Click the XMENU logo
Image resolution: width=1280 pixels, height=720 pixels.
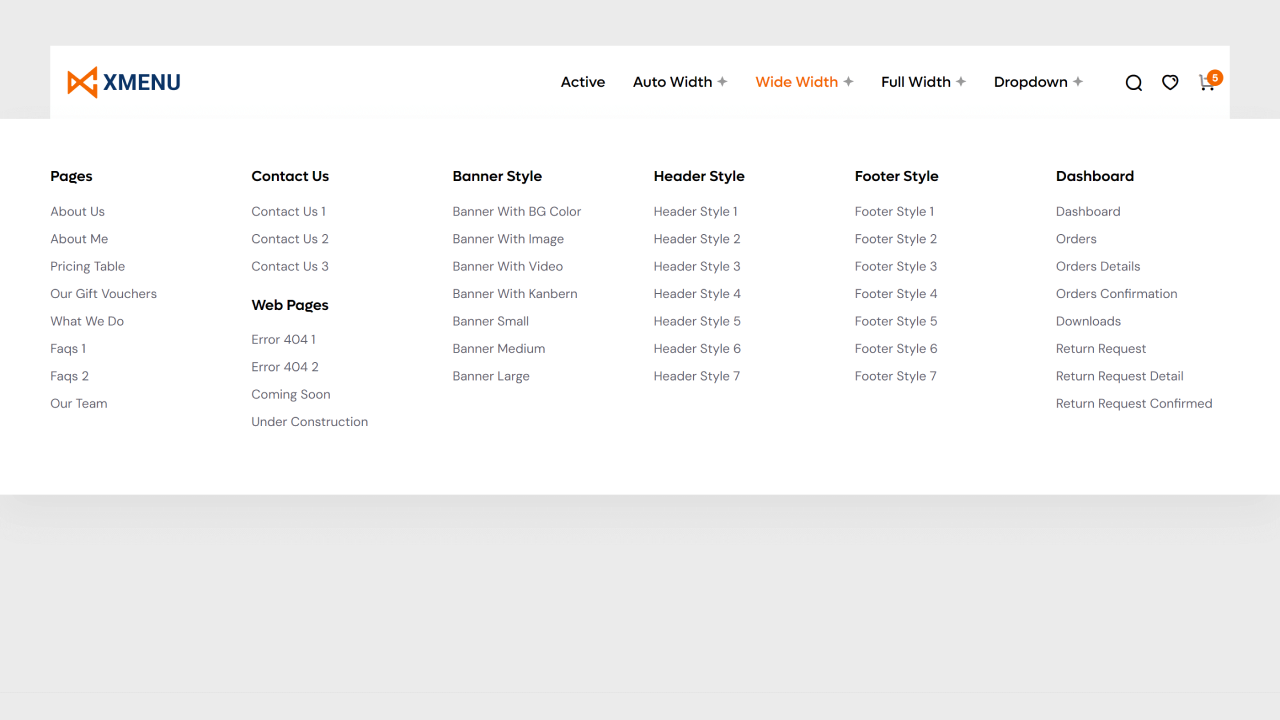[123, 82]
